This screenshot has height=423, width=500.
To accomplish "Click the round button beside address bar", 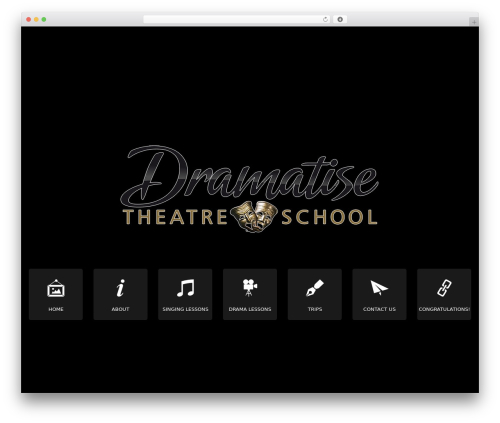I will point(340,19).
